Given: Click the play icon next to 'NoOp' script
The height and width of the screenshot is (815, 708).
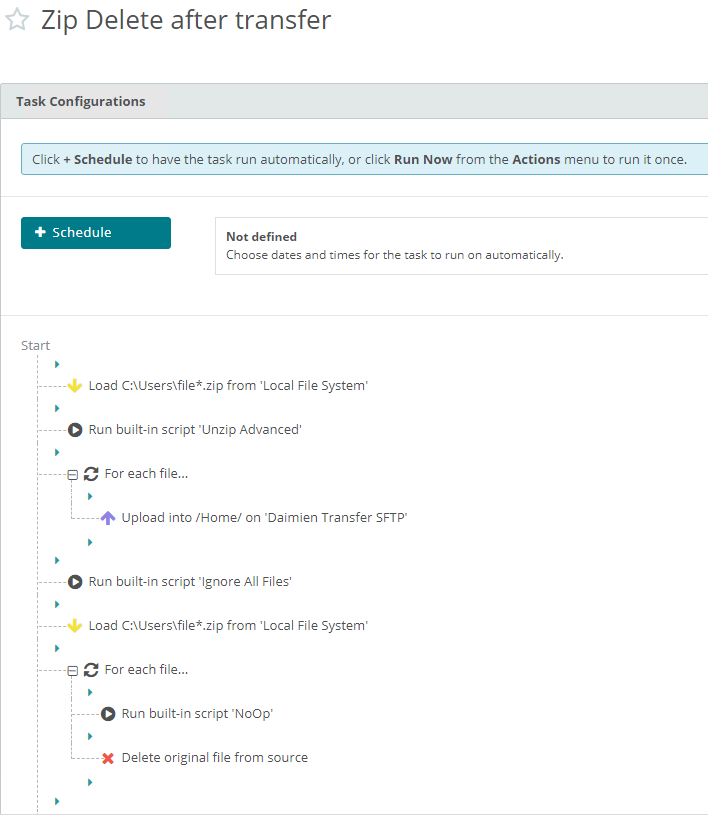Looking at the screenshot, I should pyautogui.click(x=108, y=714).
